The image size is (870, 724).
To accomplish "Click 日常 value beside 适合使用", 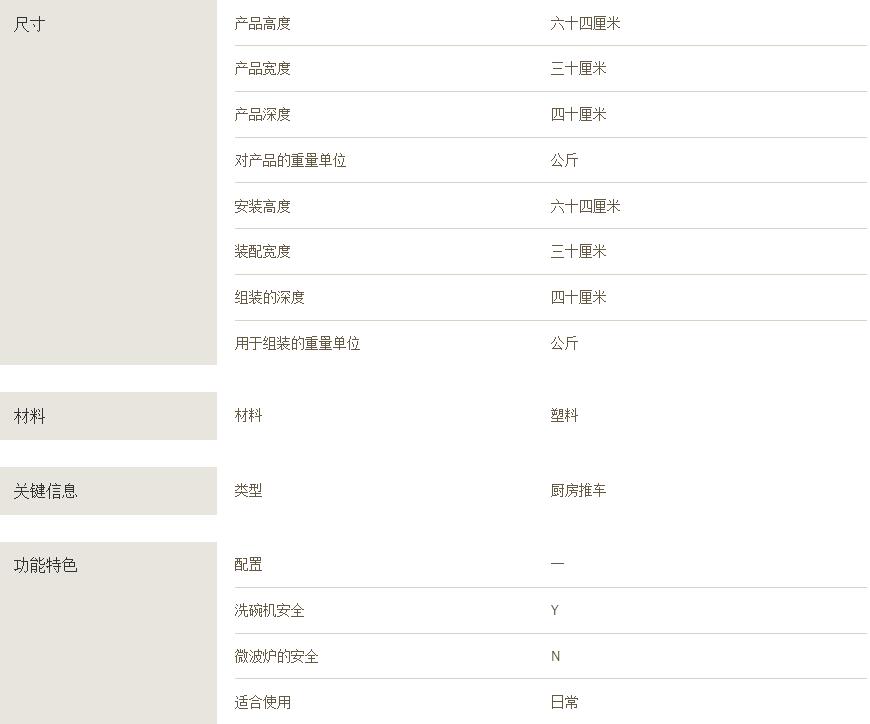I will pos(564,703).
